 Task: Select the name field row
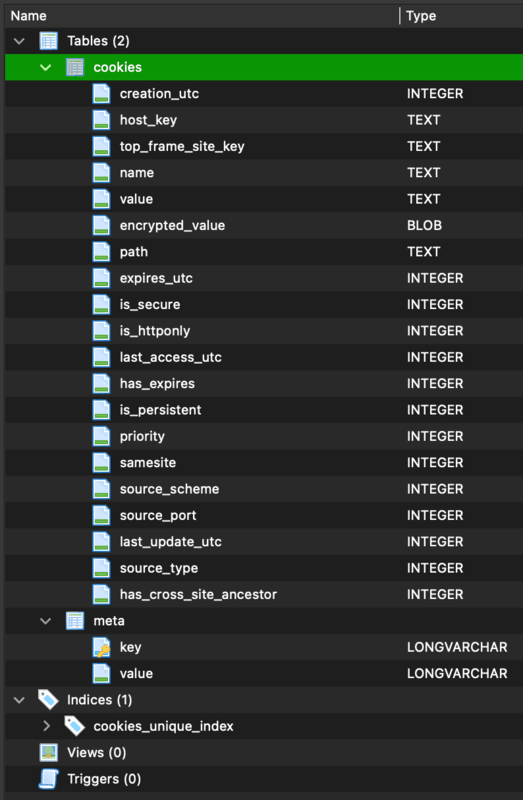[x=264, y=173]
